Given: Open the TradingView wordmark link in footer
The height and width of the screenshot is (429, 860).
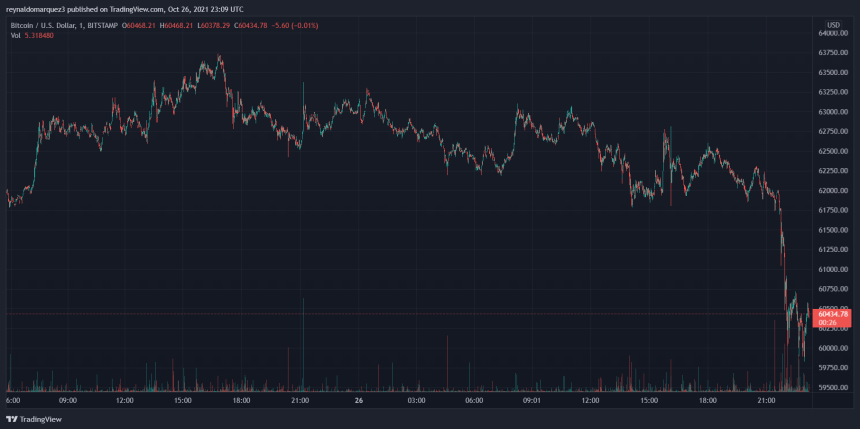Looking at the screenshot, I should (x=38, y=420).
